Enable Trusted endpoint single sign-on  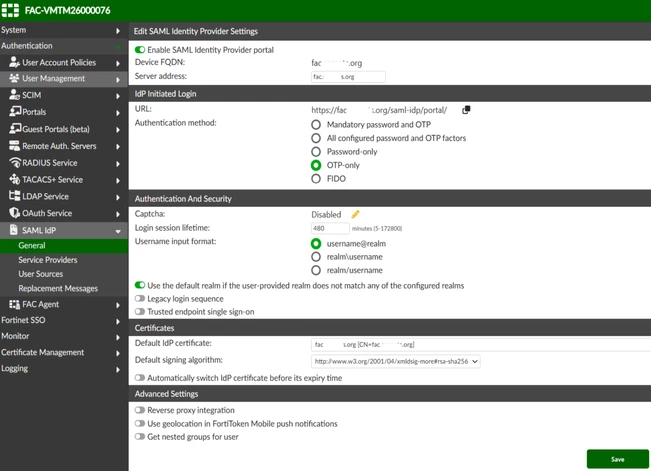pos(140,312)
